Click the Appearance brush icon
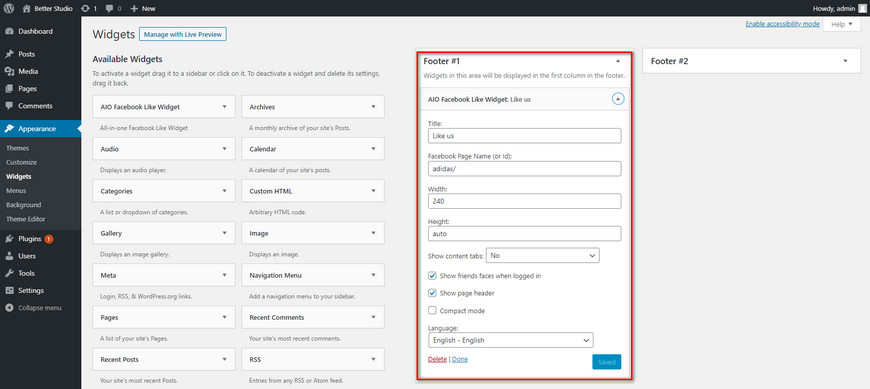This screenshot has width=870, height=389. point(9,129)
